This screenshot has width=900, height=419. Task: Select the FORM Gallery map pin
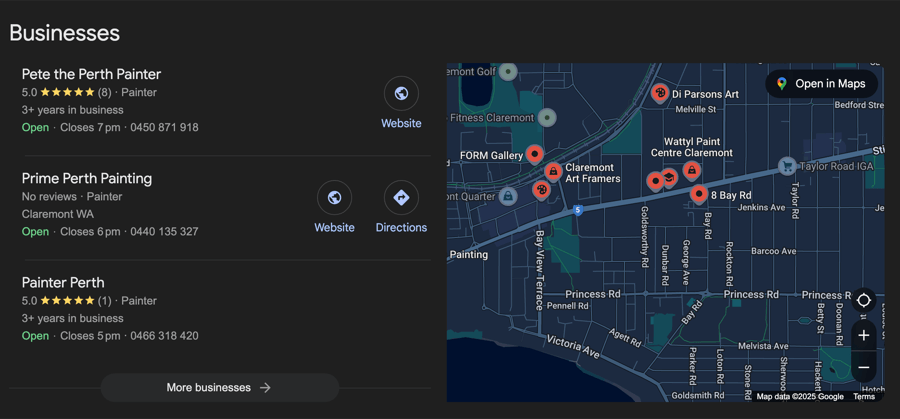[535, 154]
